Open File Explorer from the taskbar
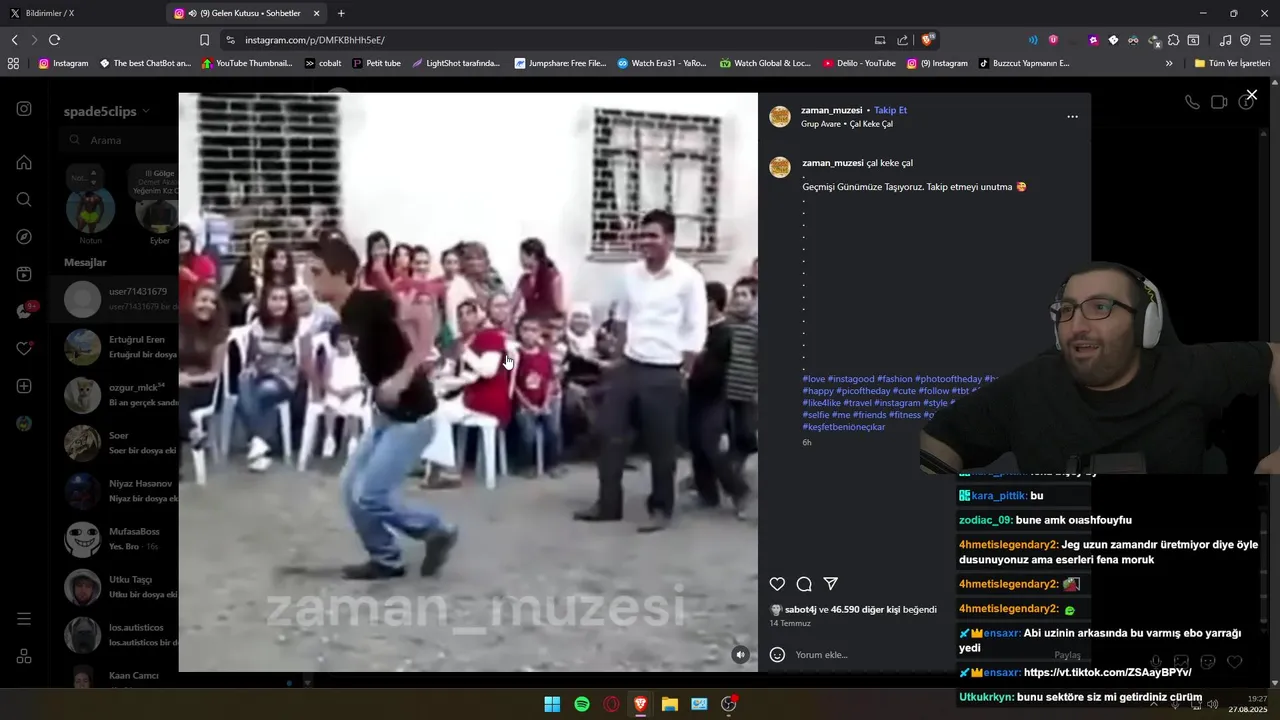 [x=670, y=704]
